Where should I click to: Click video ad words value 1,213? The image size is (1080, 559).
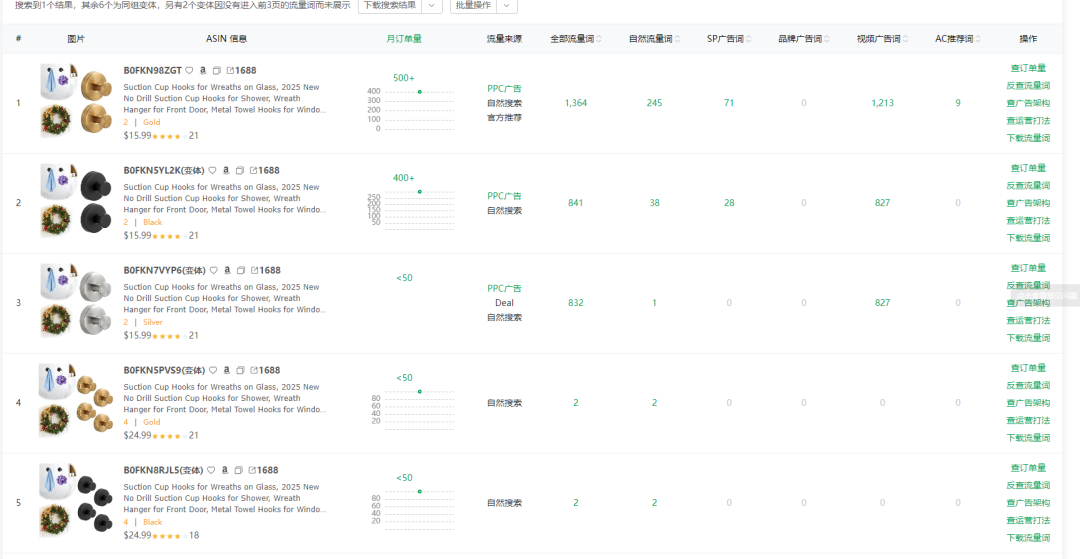click(x=882, y=103)
